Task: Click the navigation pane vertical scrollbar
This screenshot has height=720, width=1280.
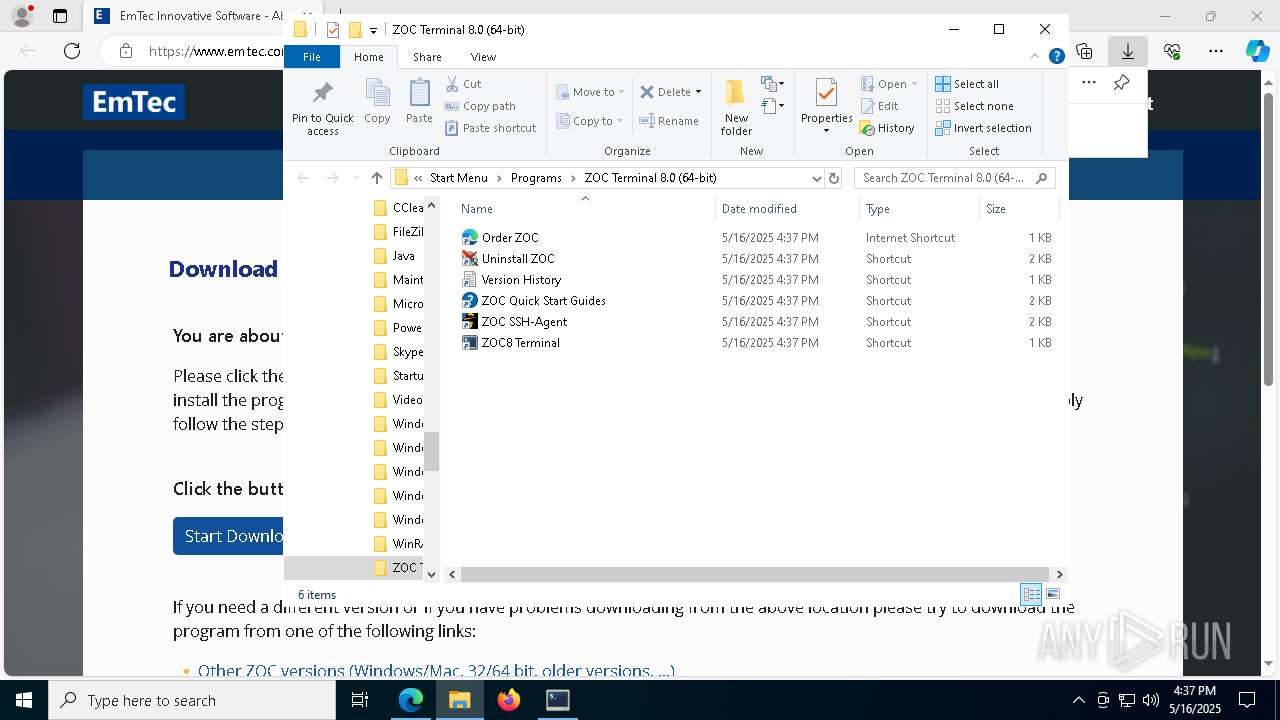Action: [431, 452]
